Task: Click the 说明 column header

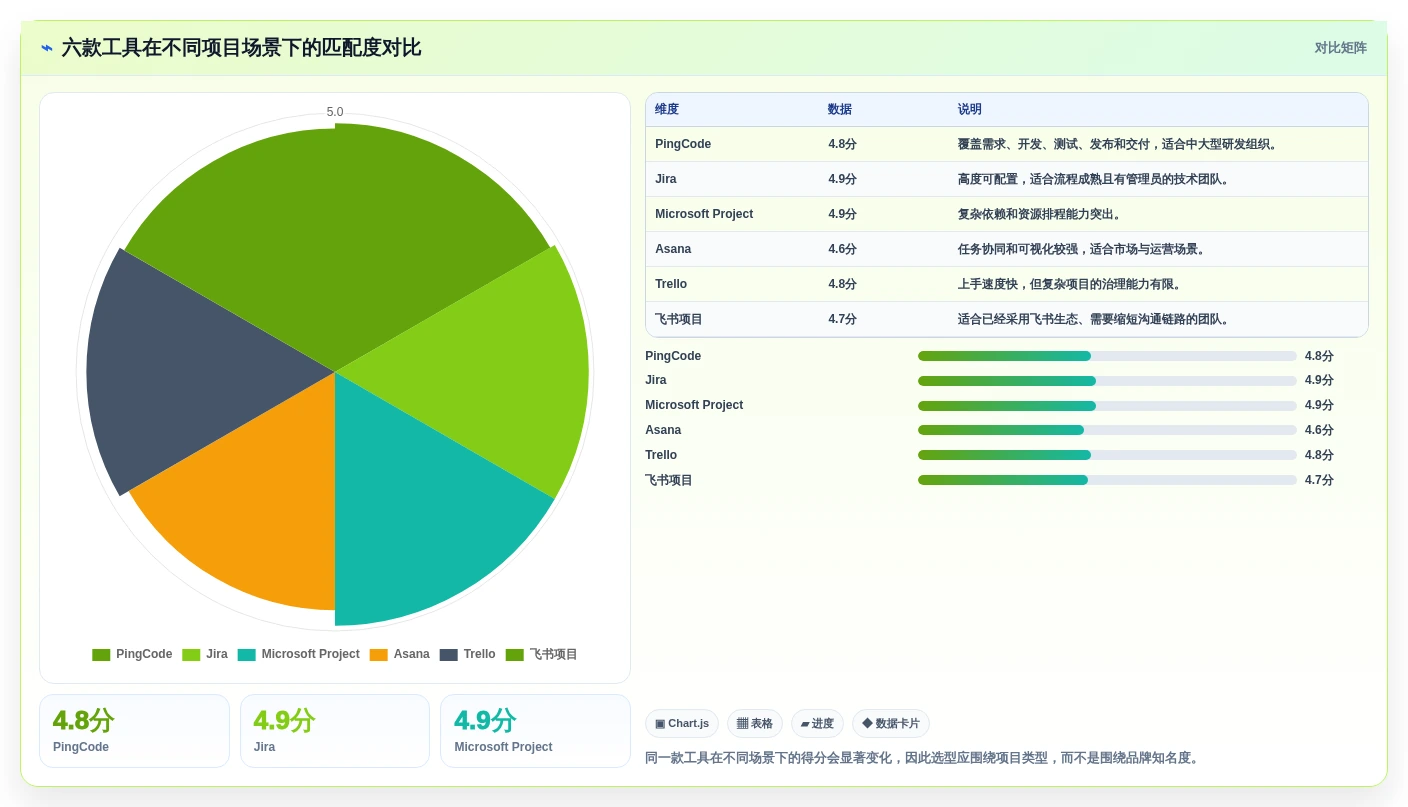Action: 970,110
